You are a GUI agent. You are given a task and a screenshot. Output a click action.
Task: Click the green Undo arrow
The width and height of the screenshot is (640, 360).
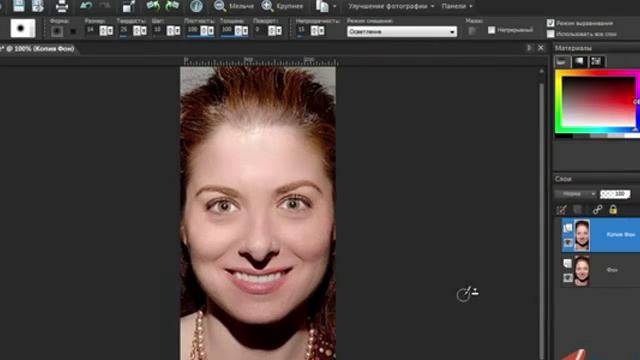86,6
